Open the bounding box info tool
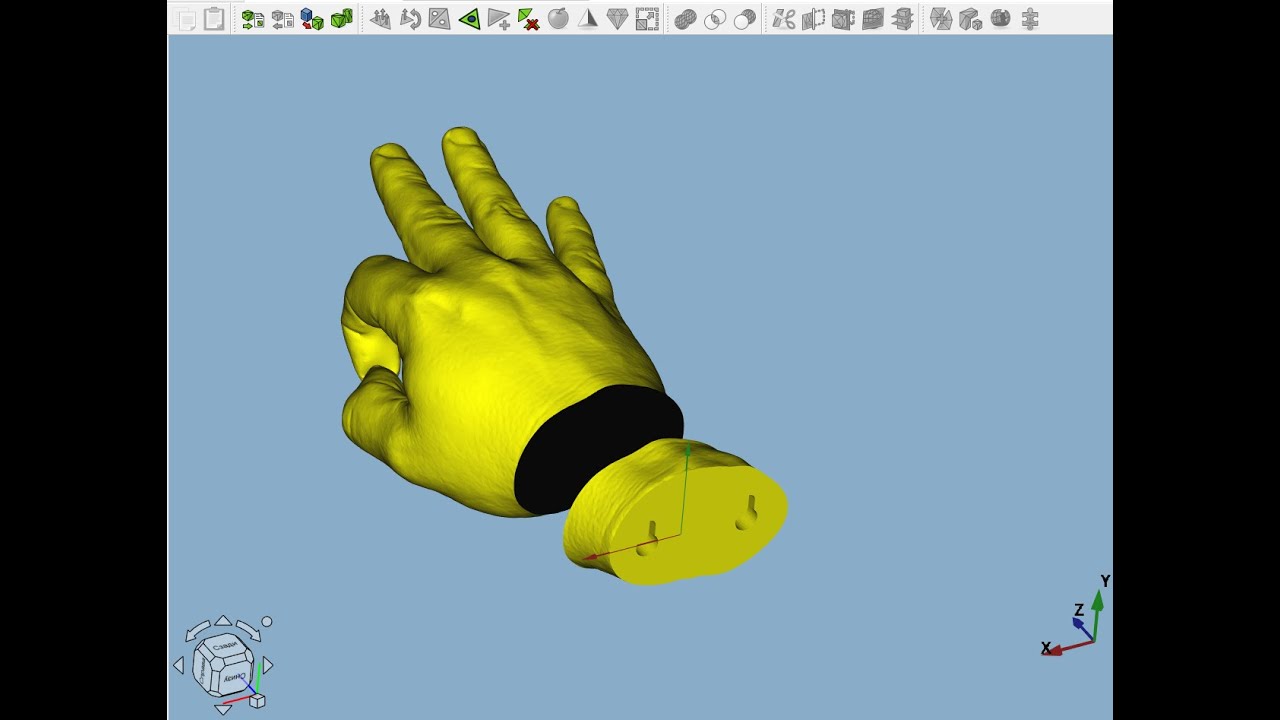Viewport: 1280px width, 720px height. [x=647, y=19]
